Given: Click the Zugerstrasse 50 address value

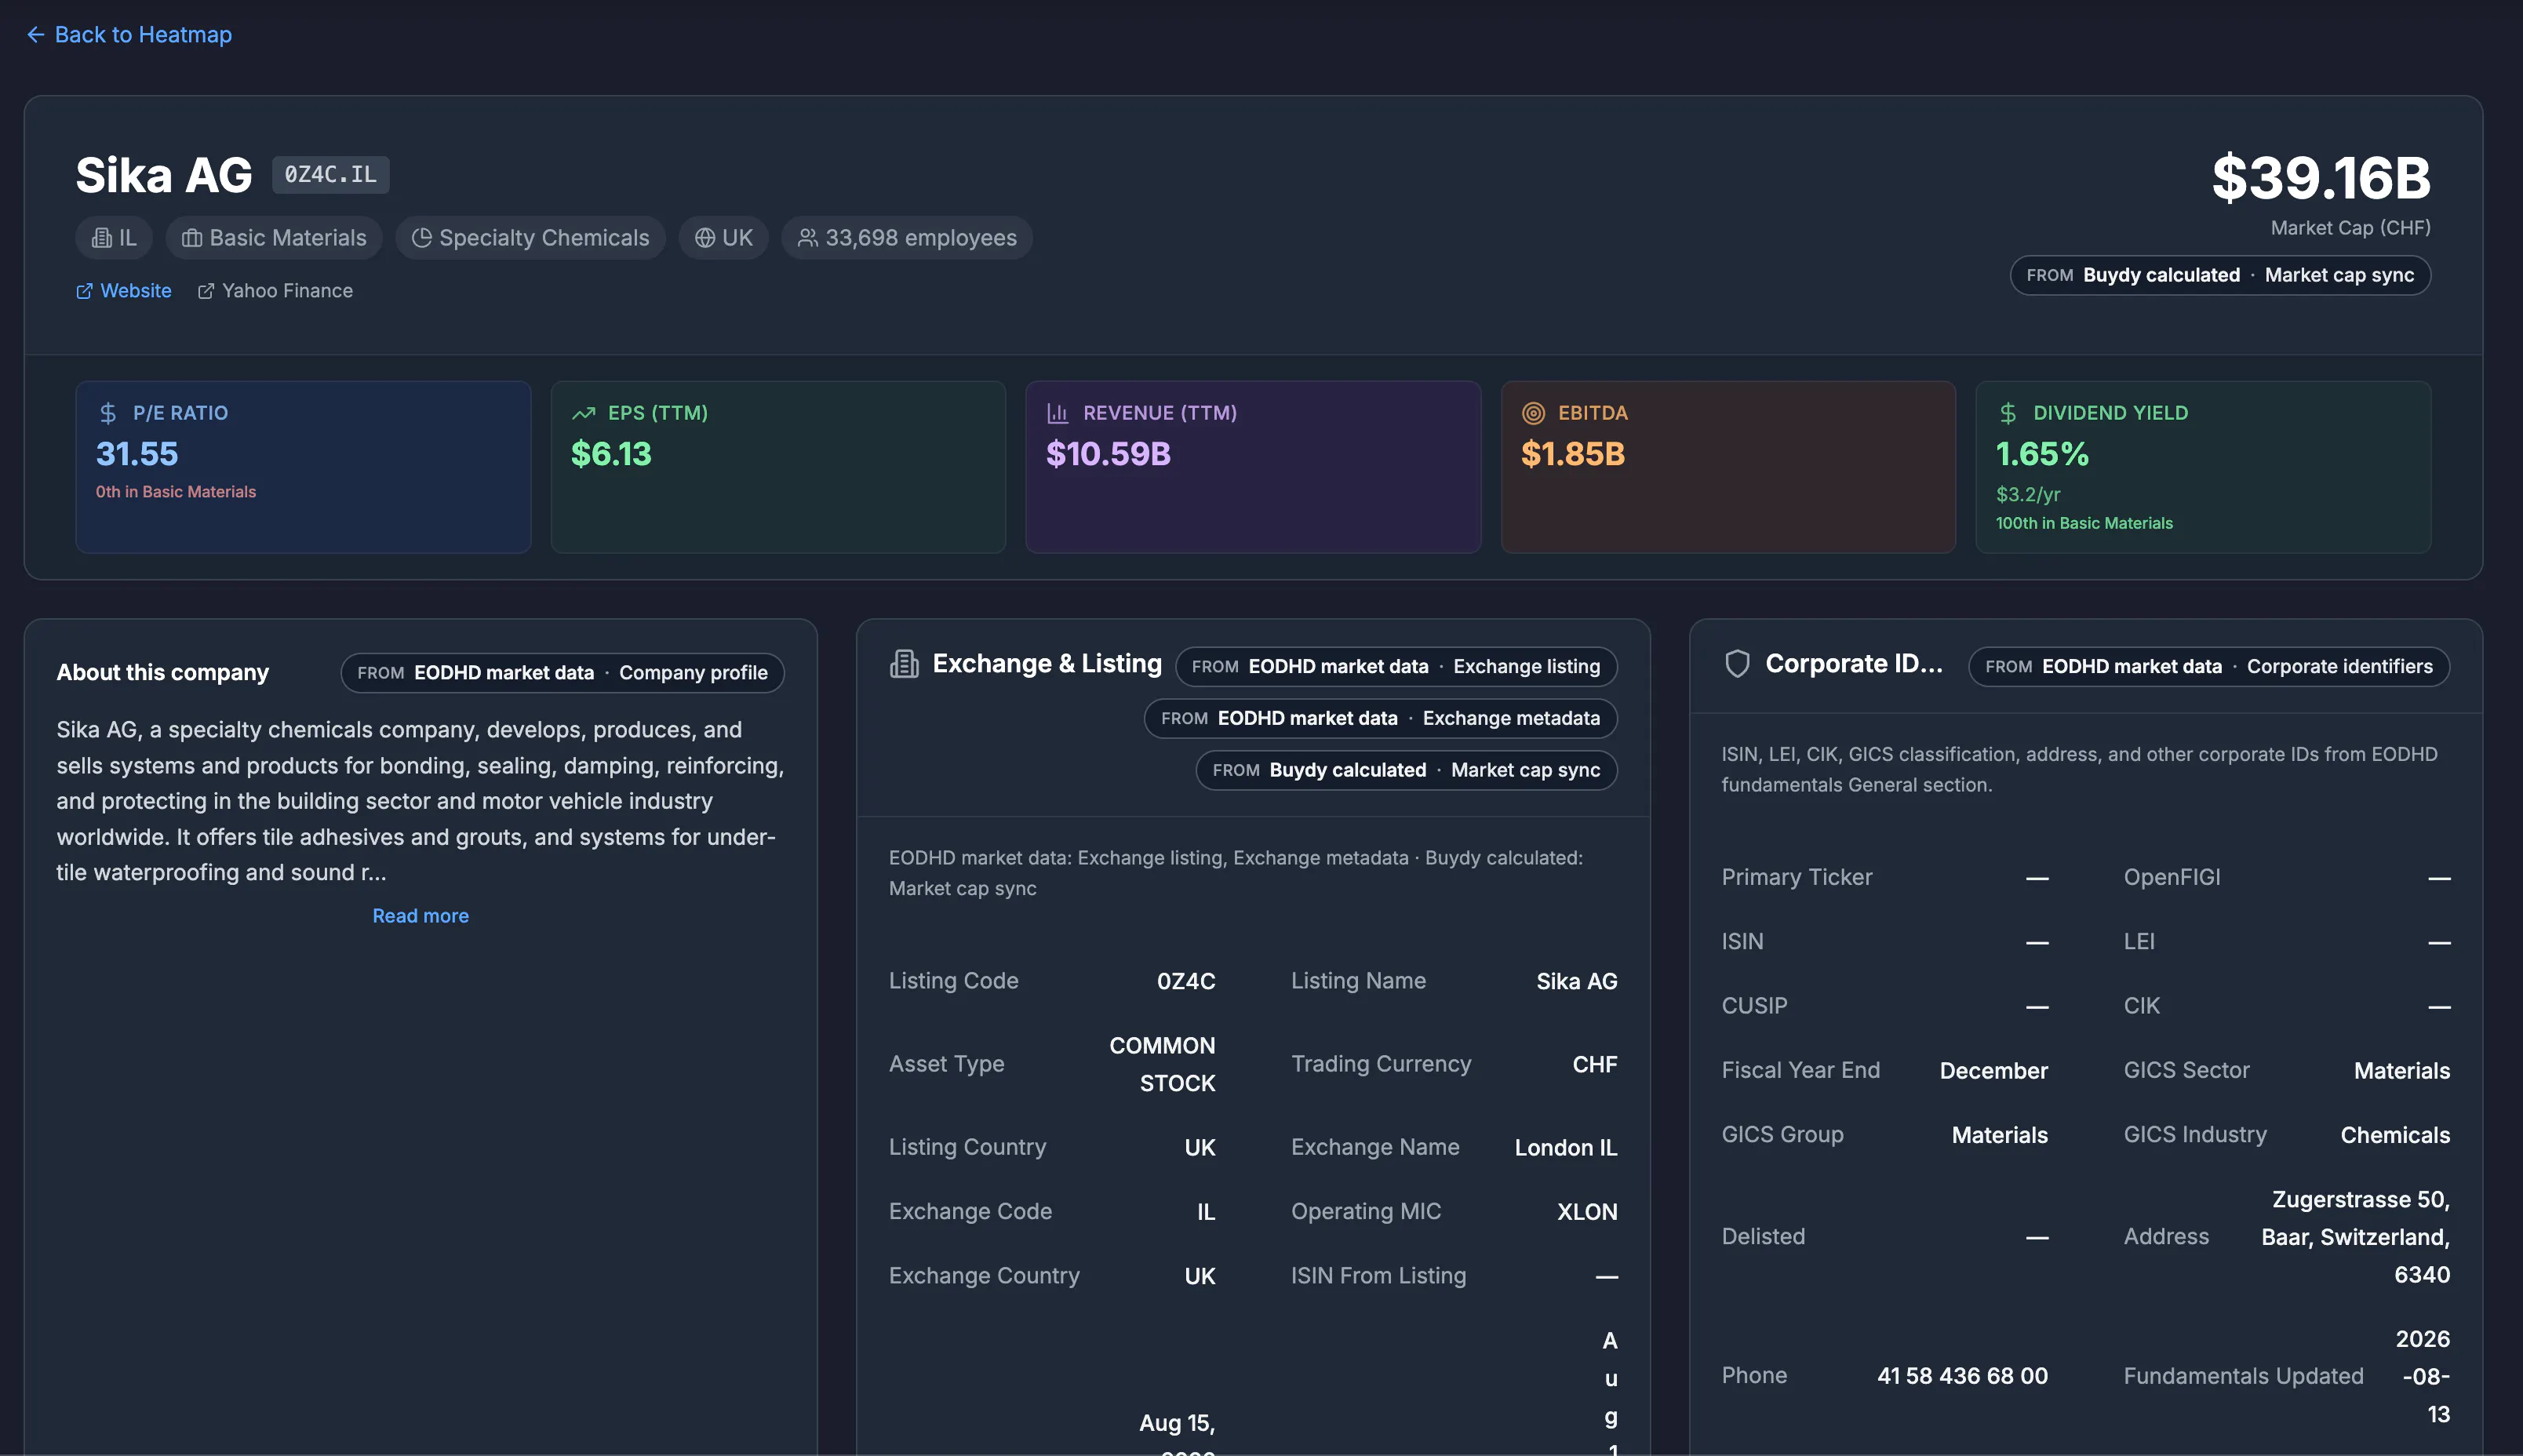Looking at the screenshot, I should 2355,1237.
